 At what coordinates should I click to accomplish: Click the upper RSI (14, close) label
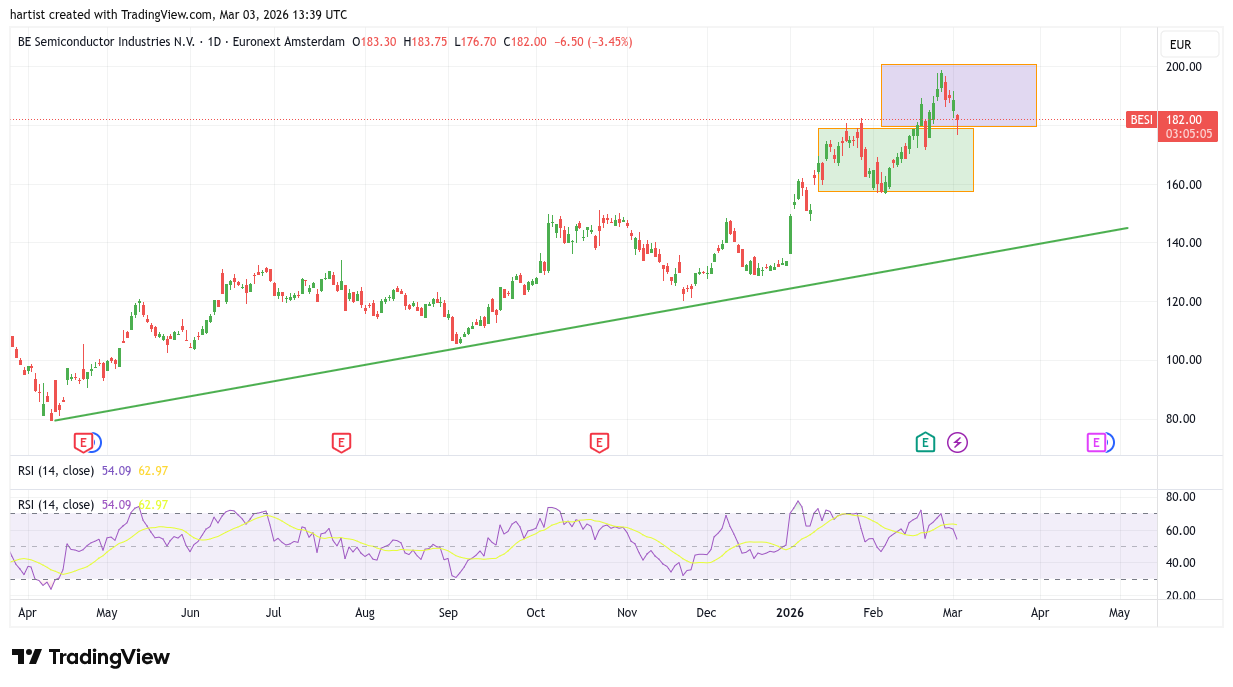tap(56, 470)
